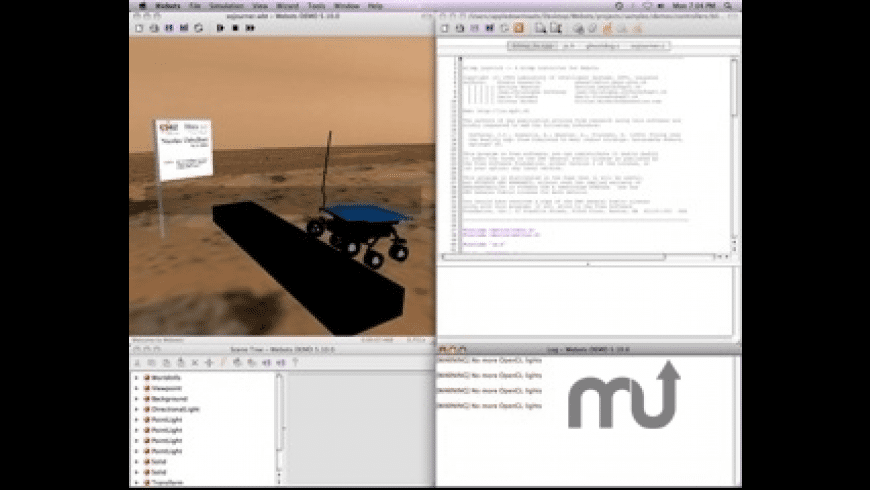Viewport: 870px width, 490px height.
Task: Click the stop simulation button
Action: 235,28
